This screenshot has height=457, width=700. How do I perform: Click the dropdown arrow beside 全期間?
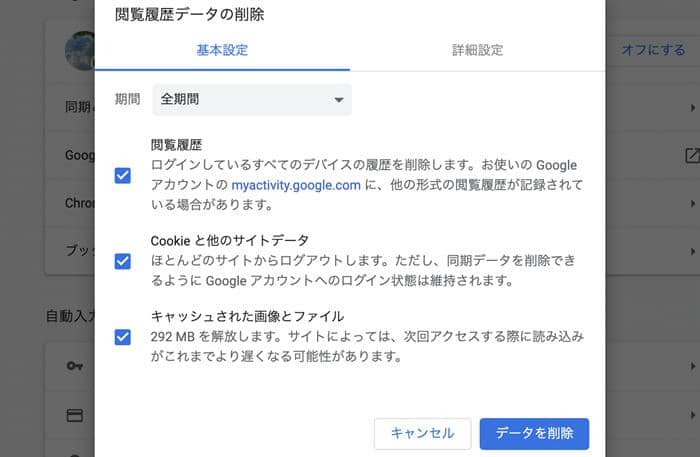(339, 100)
